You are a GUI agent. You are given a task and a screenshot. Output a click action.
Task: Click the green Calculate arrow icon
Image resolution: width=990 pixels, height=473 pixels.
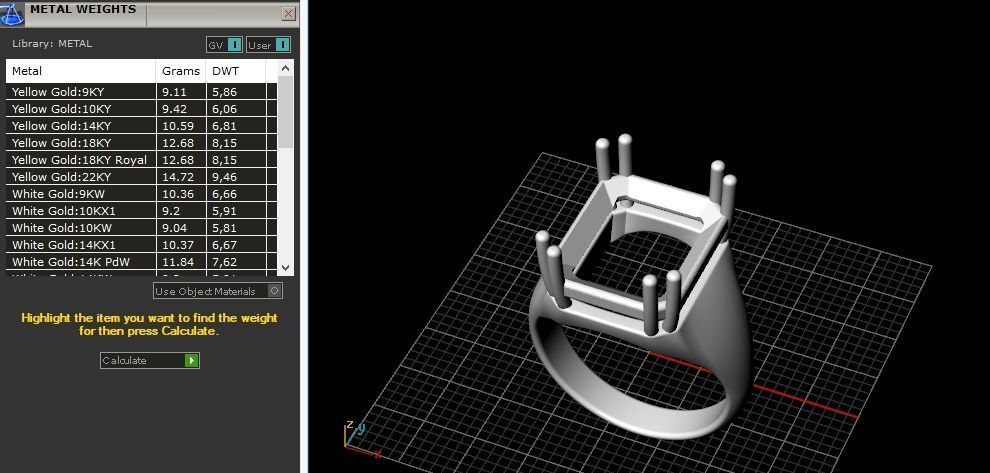[192, 361]
